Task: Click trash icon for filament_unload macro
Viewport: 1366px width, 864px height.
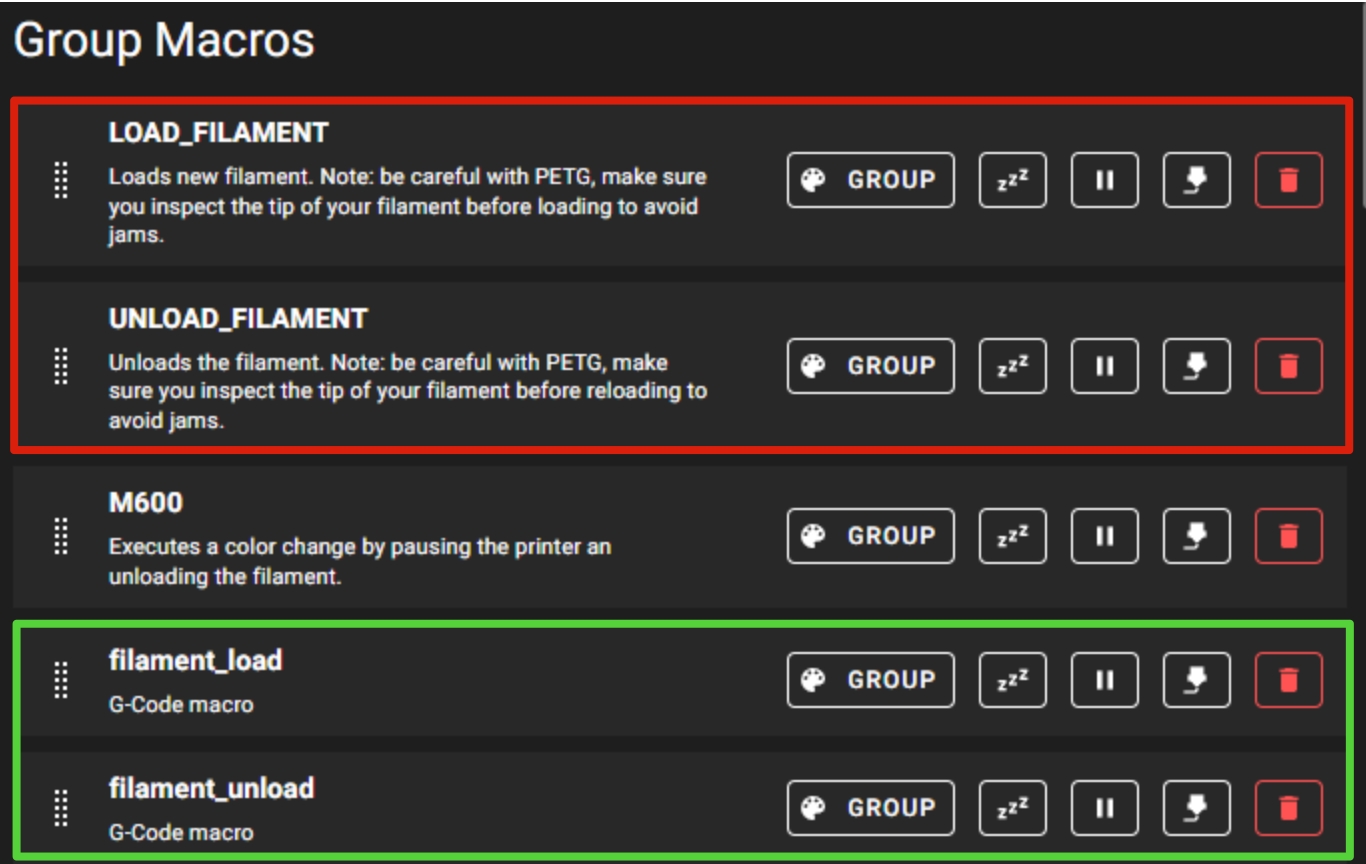Action: (x=1289, y=808)
